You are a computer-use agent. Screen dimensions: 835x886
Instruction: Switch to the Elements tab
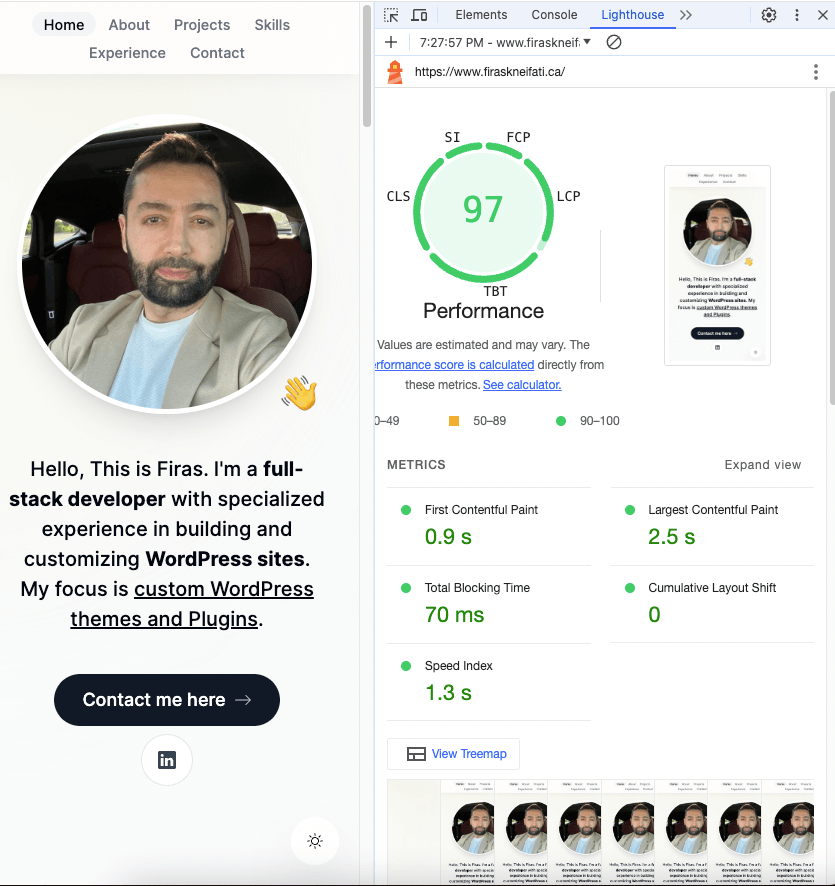[x=481, y=15]
